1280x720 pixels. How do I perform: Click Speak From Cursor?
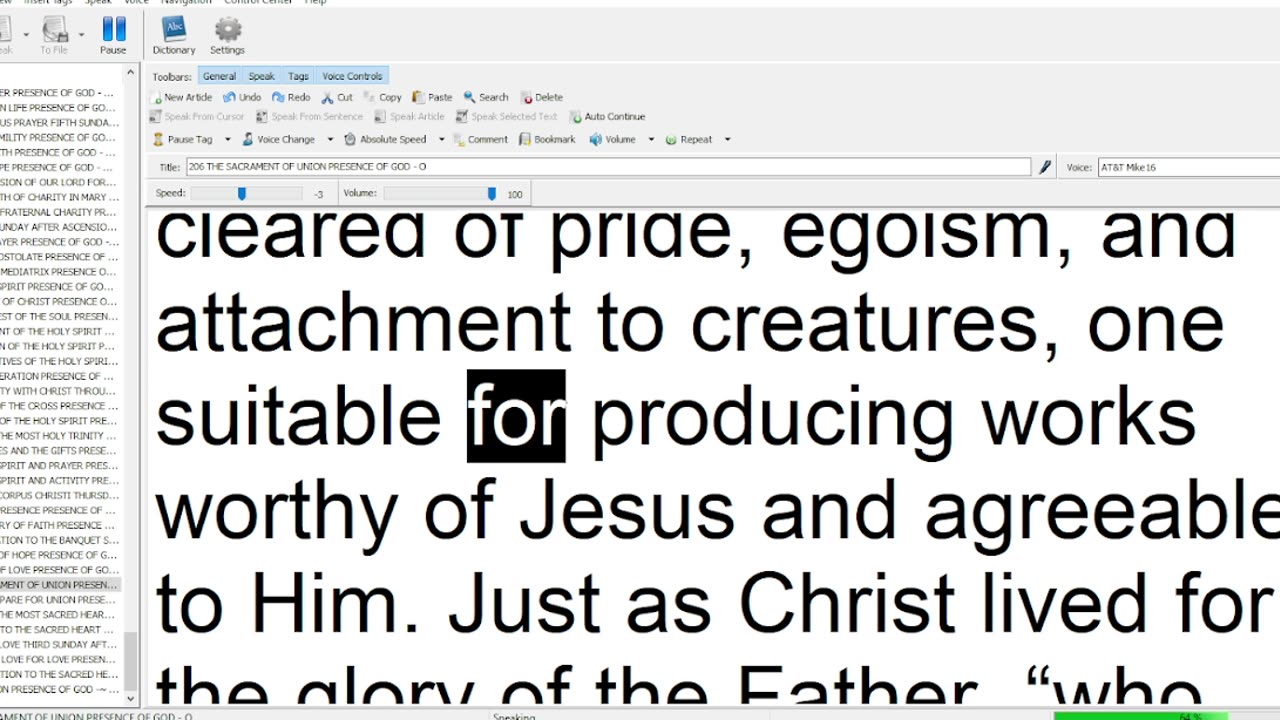[x=197, y=116]
